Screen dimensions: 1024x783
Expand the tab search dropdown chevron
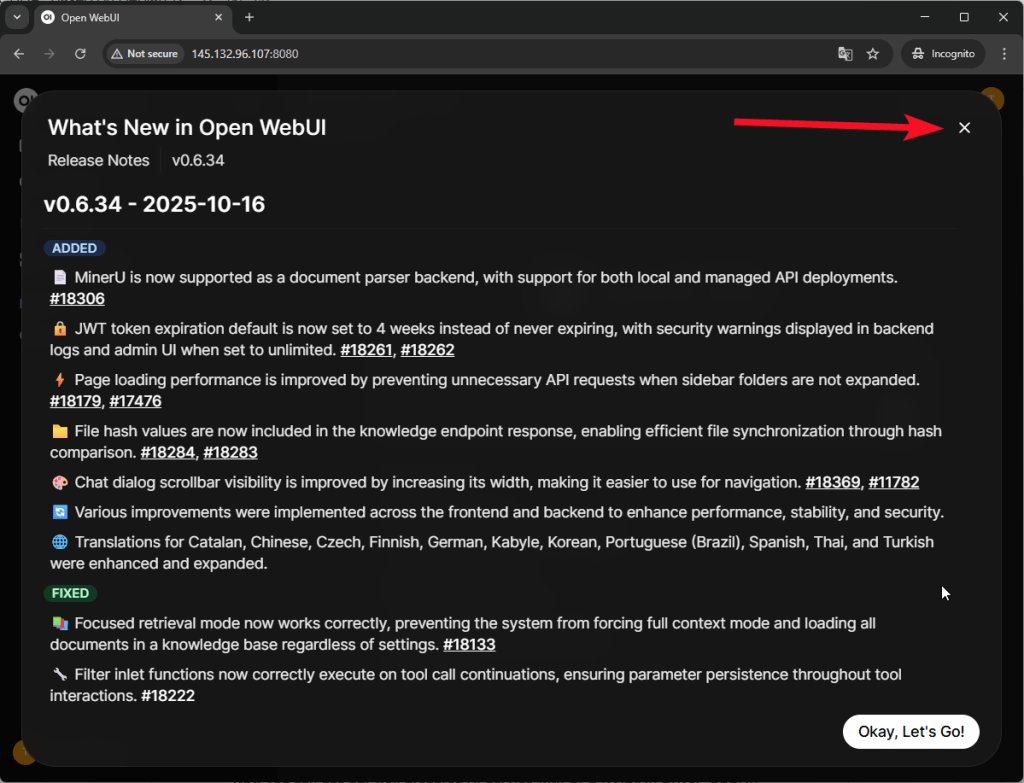pyautogui.click(x=17, y=17)
